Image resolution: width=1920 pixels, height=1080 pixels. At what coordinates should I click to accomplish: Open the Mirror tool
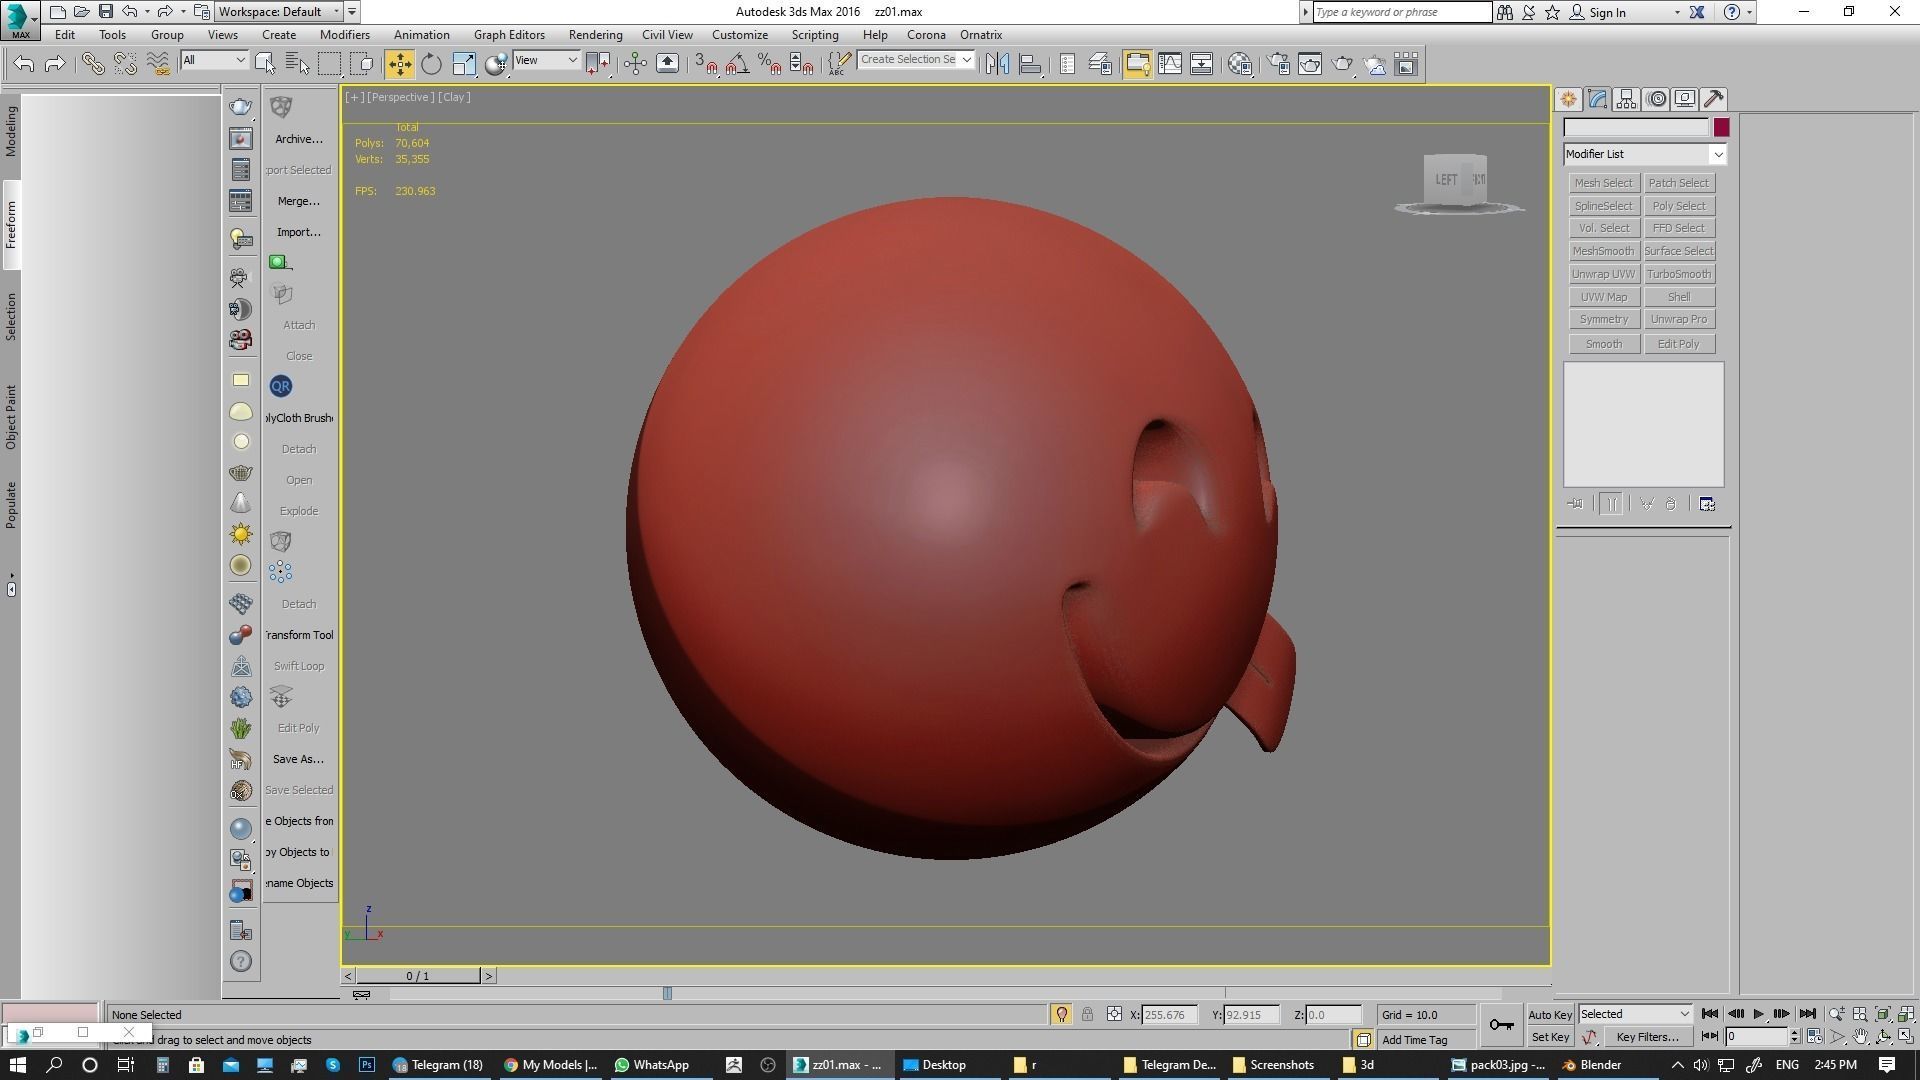997,64
